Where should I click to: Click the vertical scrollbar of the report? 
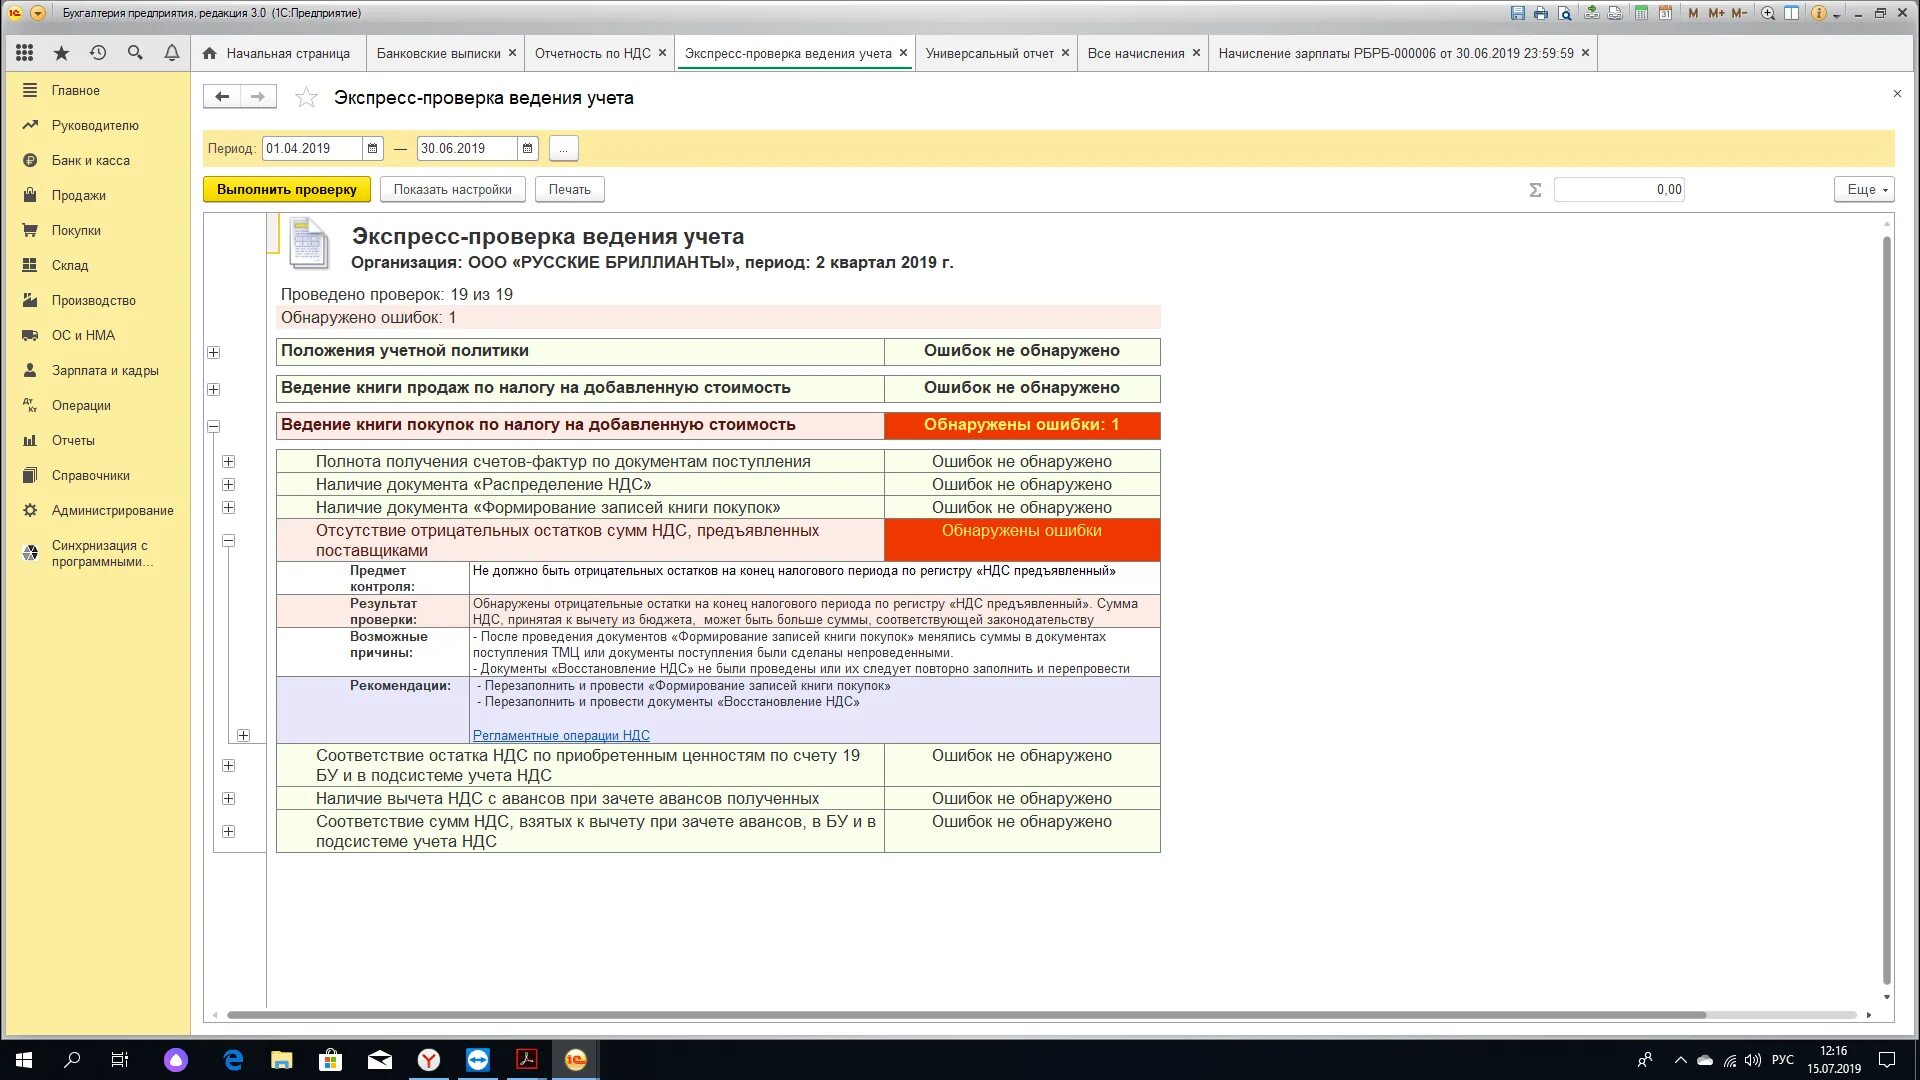[x=1887, y=610]
